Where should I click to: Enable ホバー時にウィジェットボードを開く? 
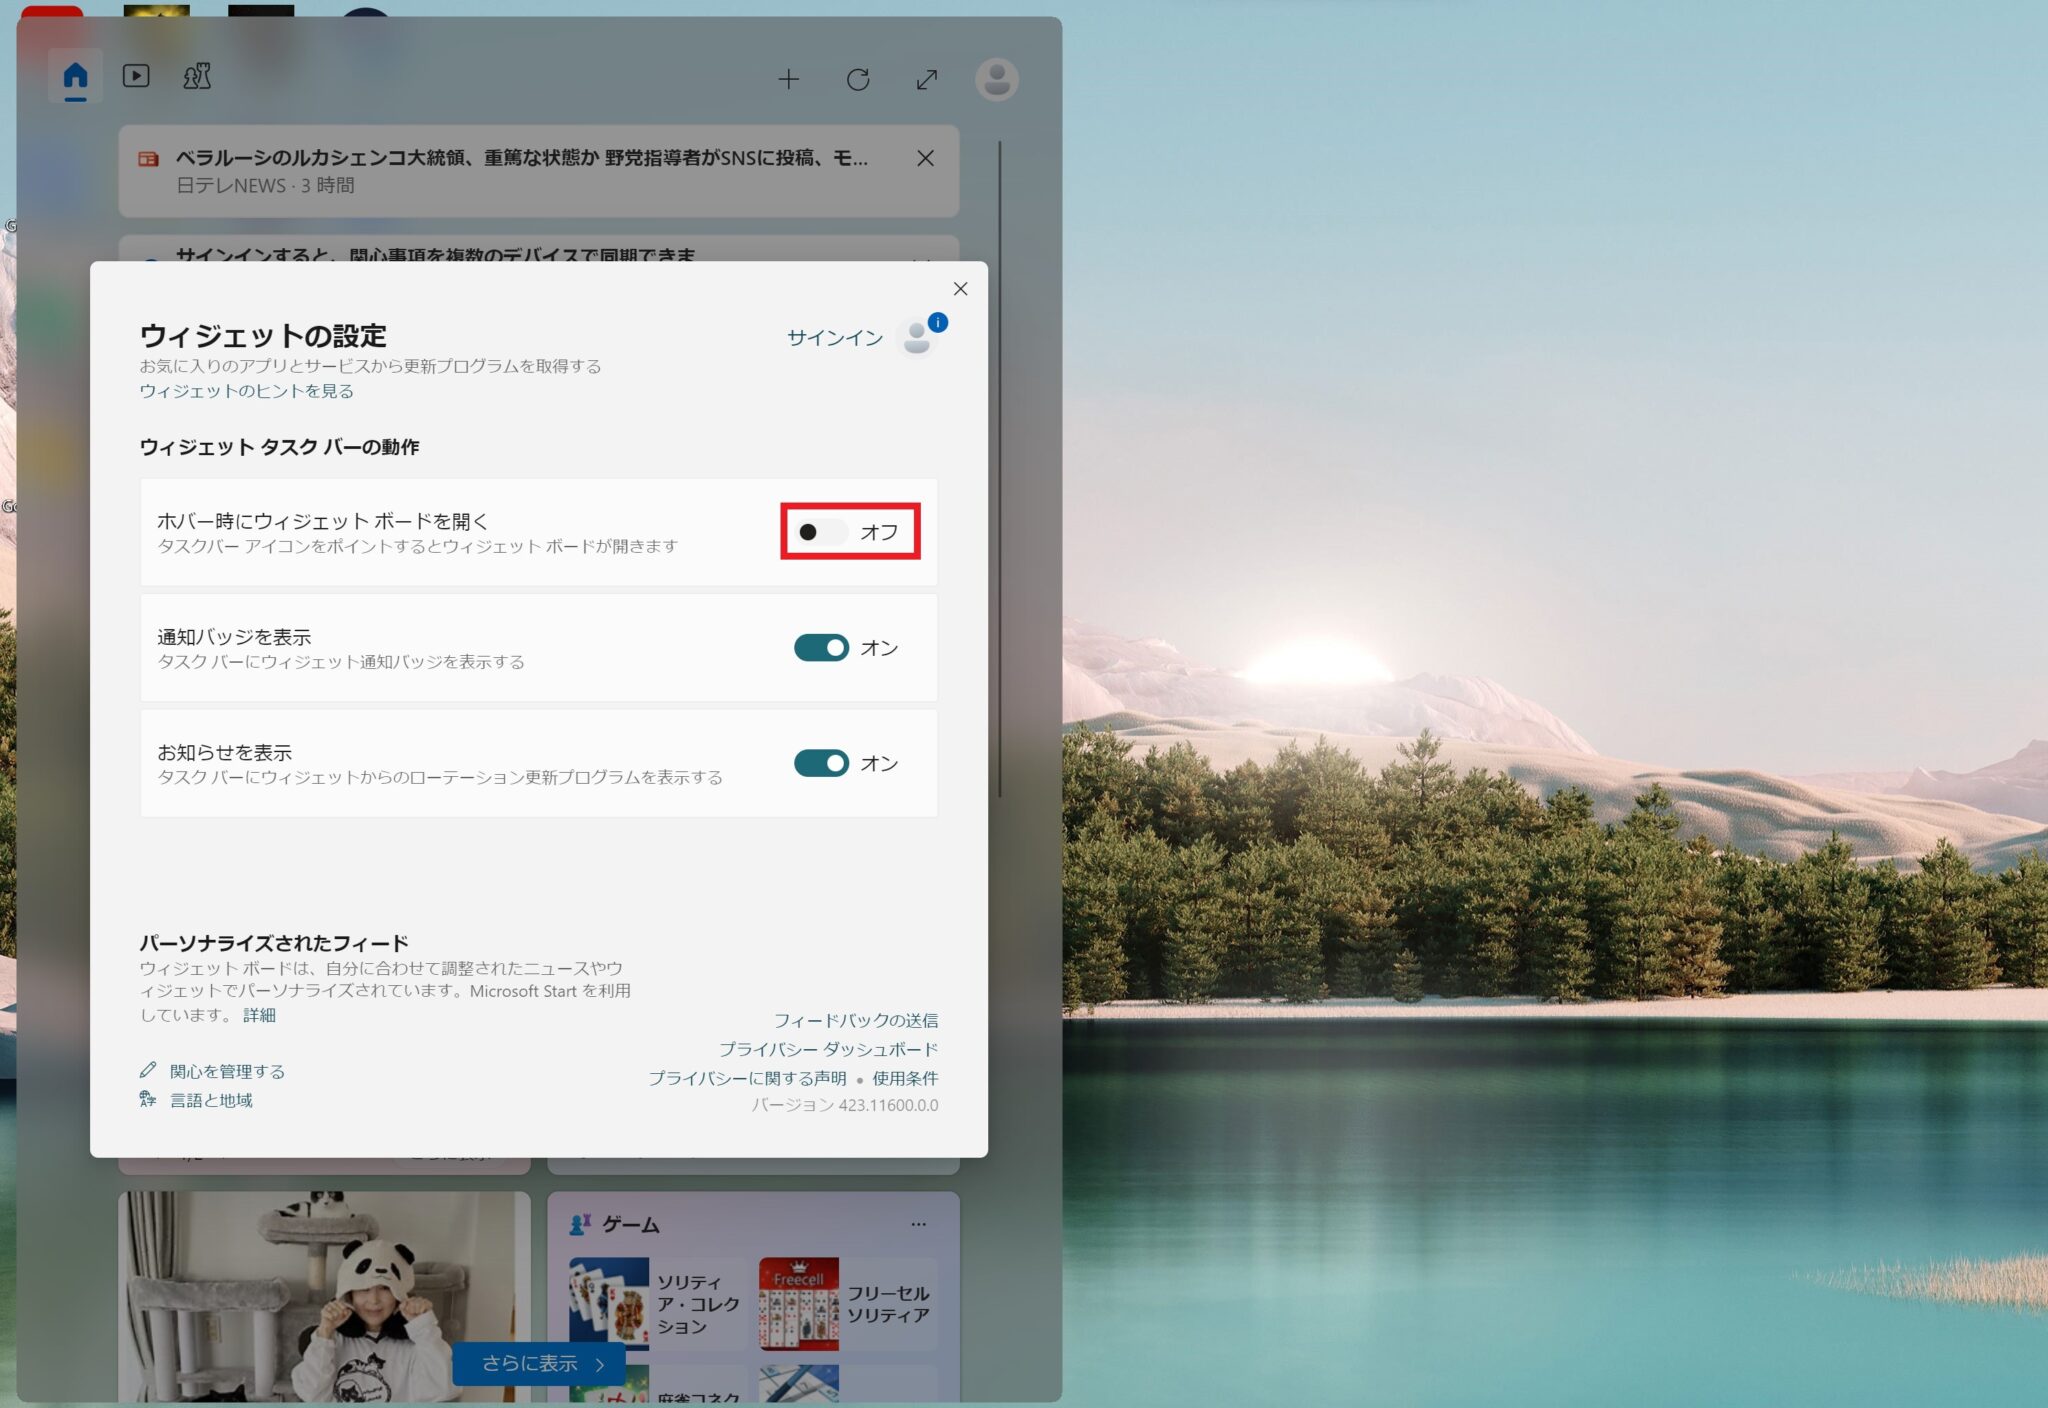click(822, 533)
